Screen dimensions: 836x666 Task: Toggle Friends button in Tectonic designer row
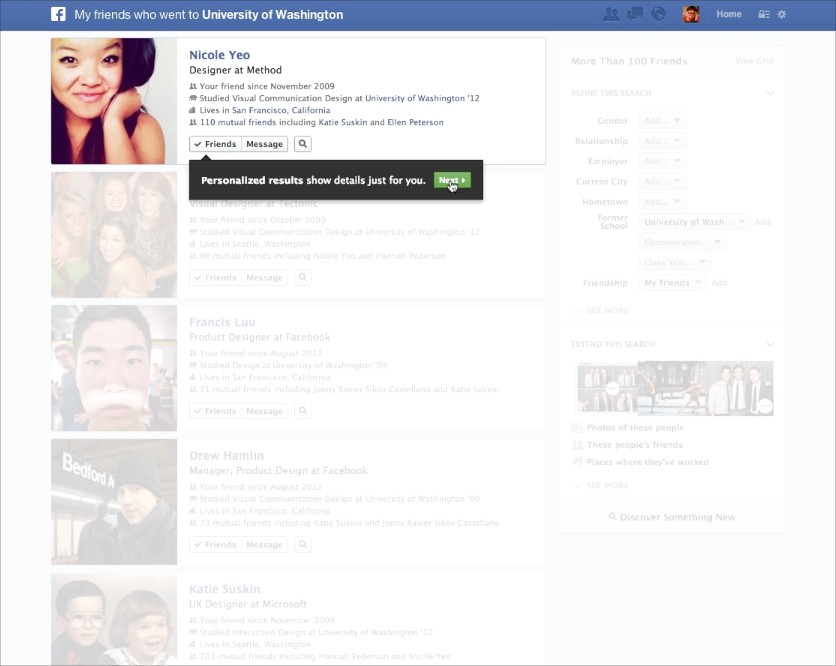click(x=215, y=277)
